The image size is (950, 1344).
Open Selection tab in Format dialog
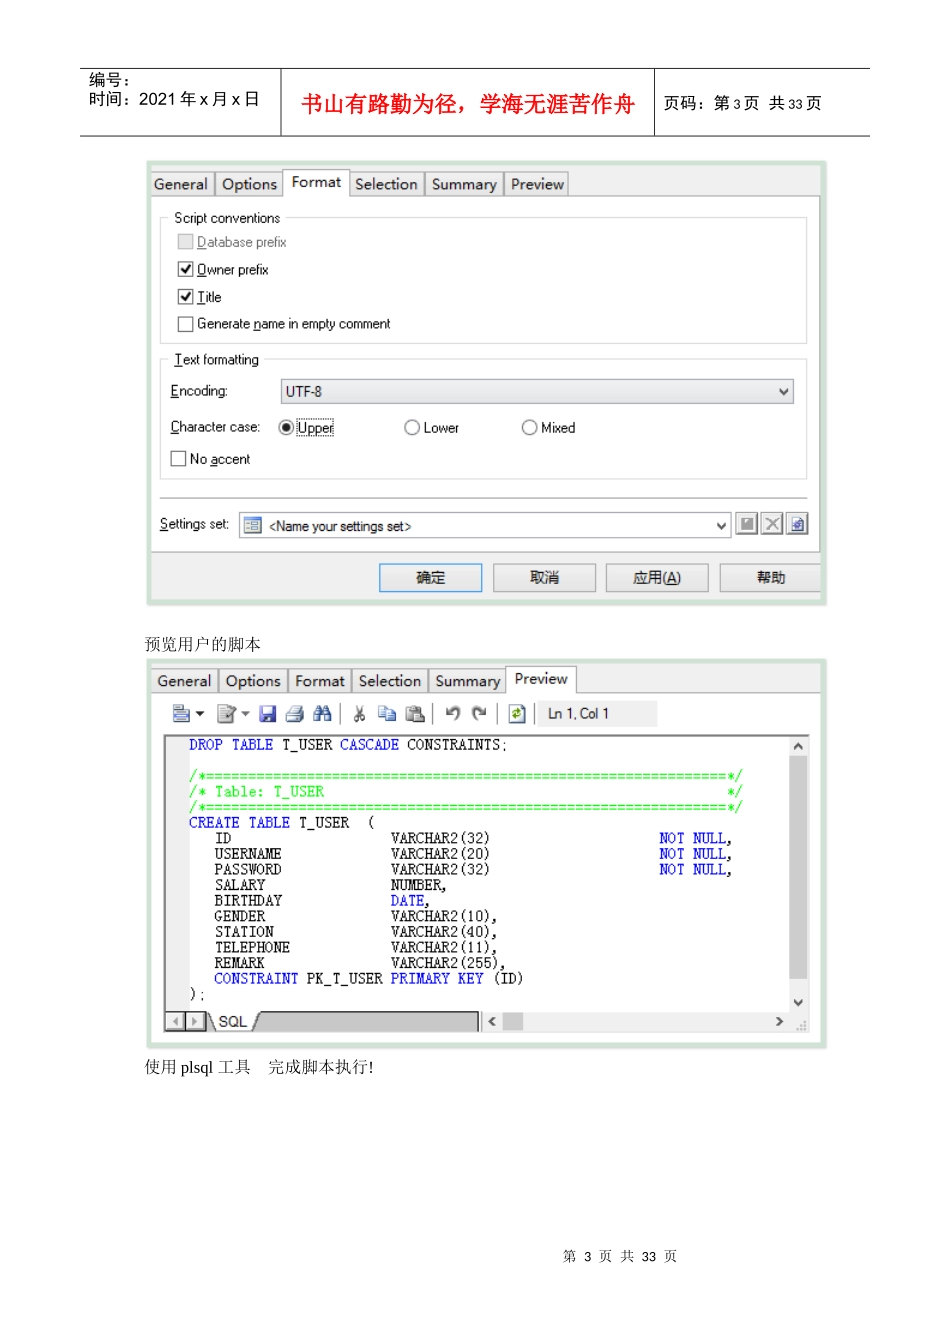pos(386,184)
